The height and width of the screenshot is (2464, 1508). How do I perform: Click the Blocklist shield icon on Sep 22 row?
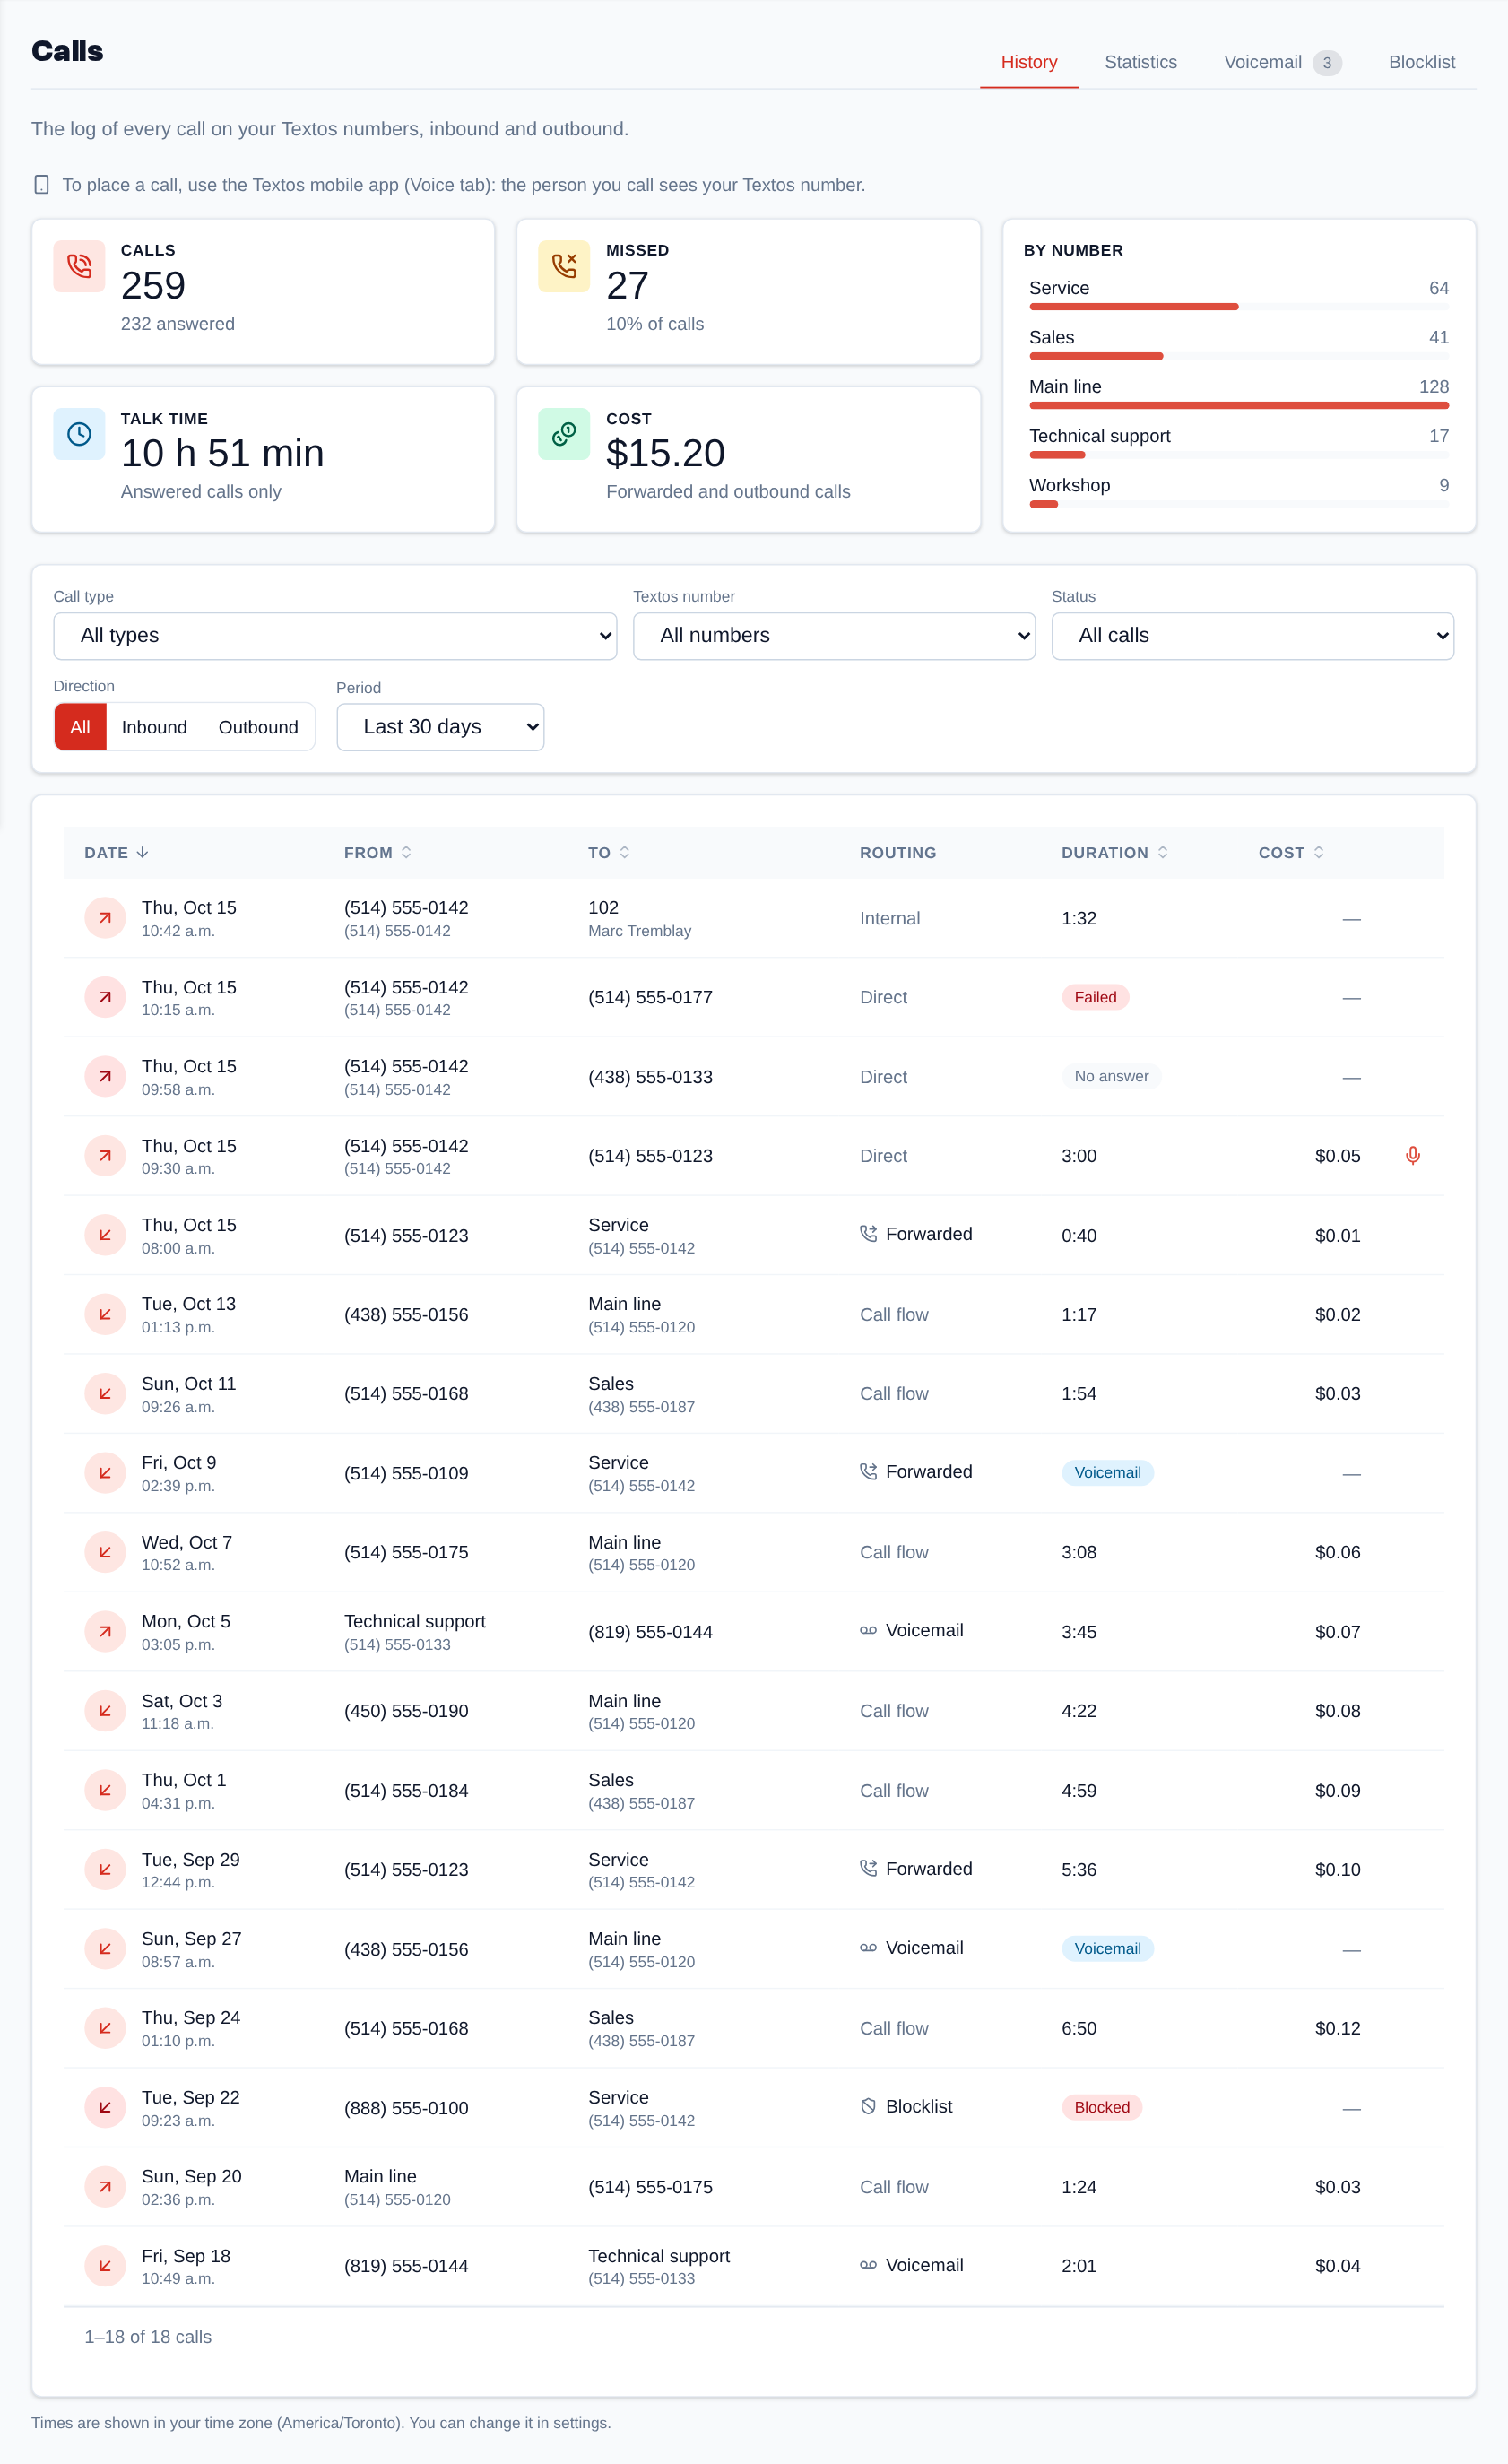pyautogui.click(x=868, y=2106)
